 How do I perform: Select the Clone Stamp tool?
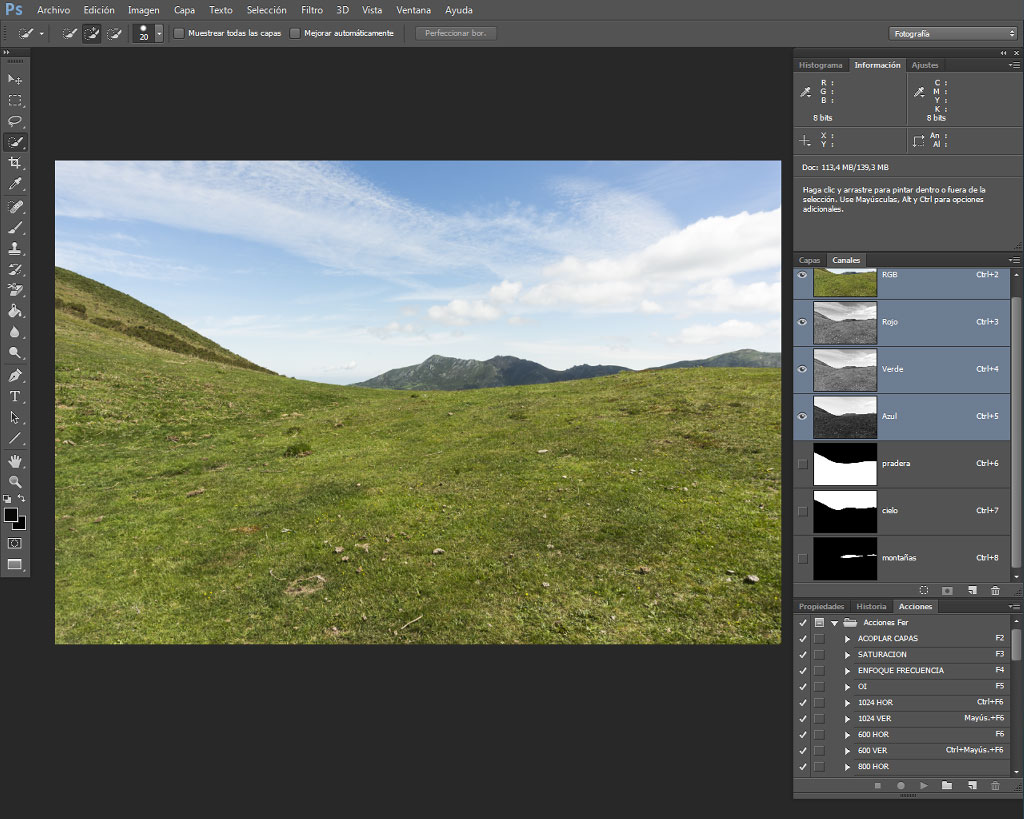click(x=15, y=248)
